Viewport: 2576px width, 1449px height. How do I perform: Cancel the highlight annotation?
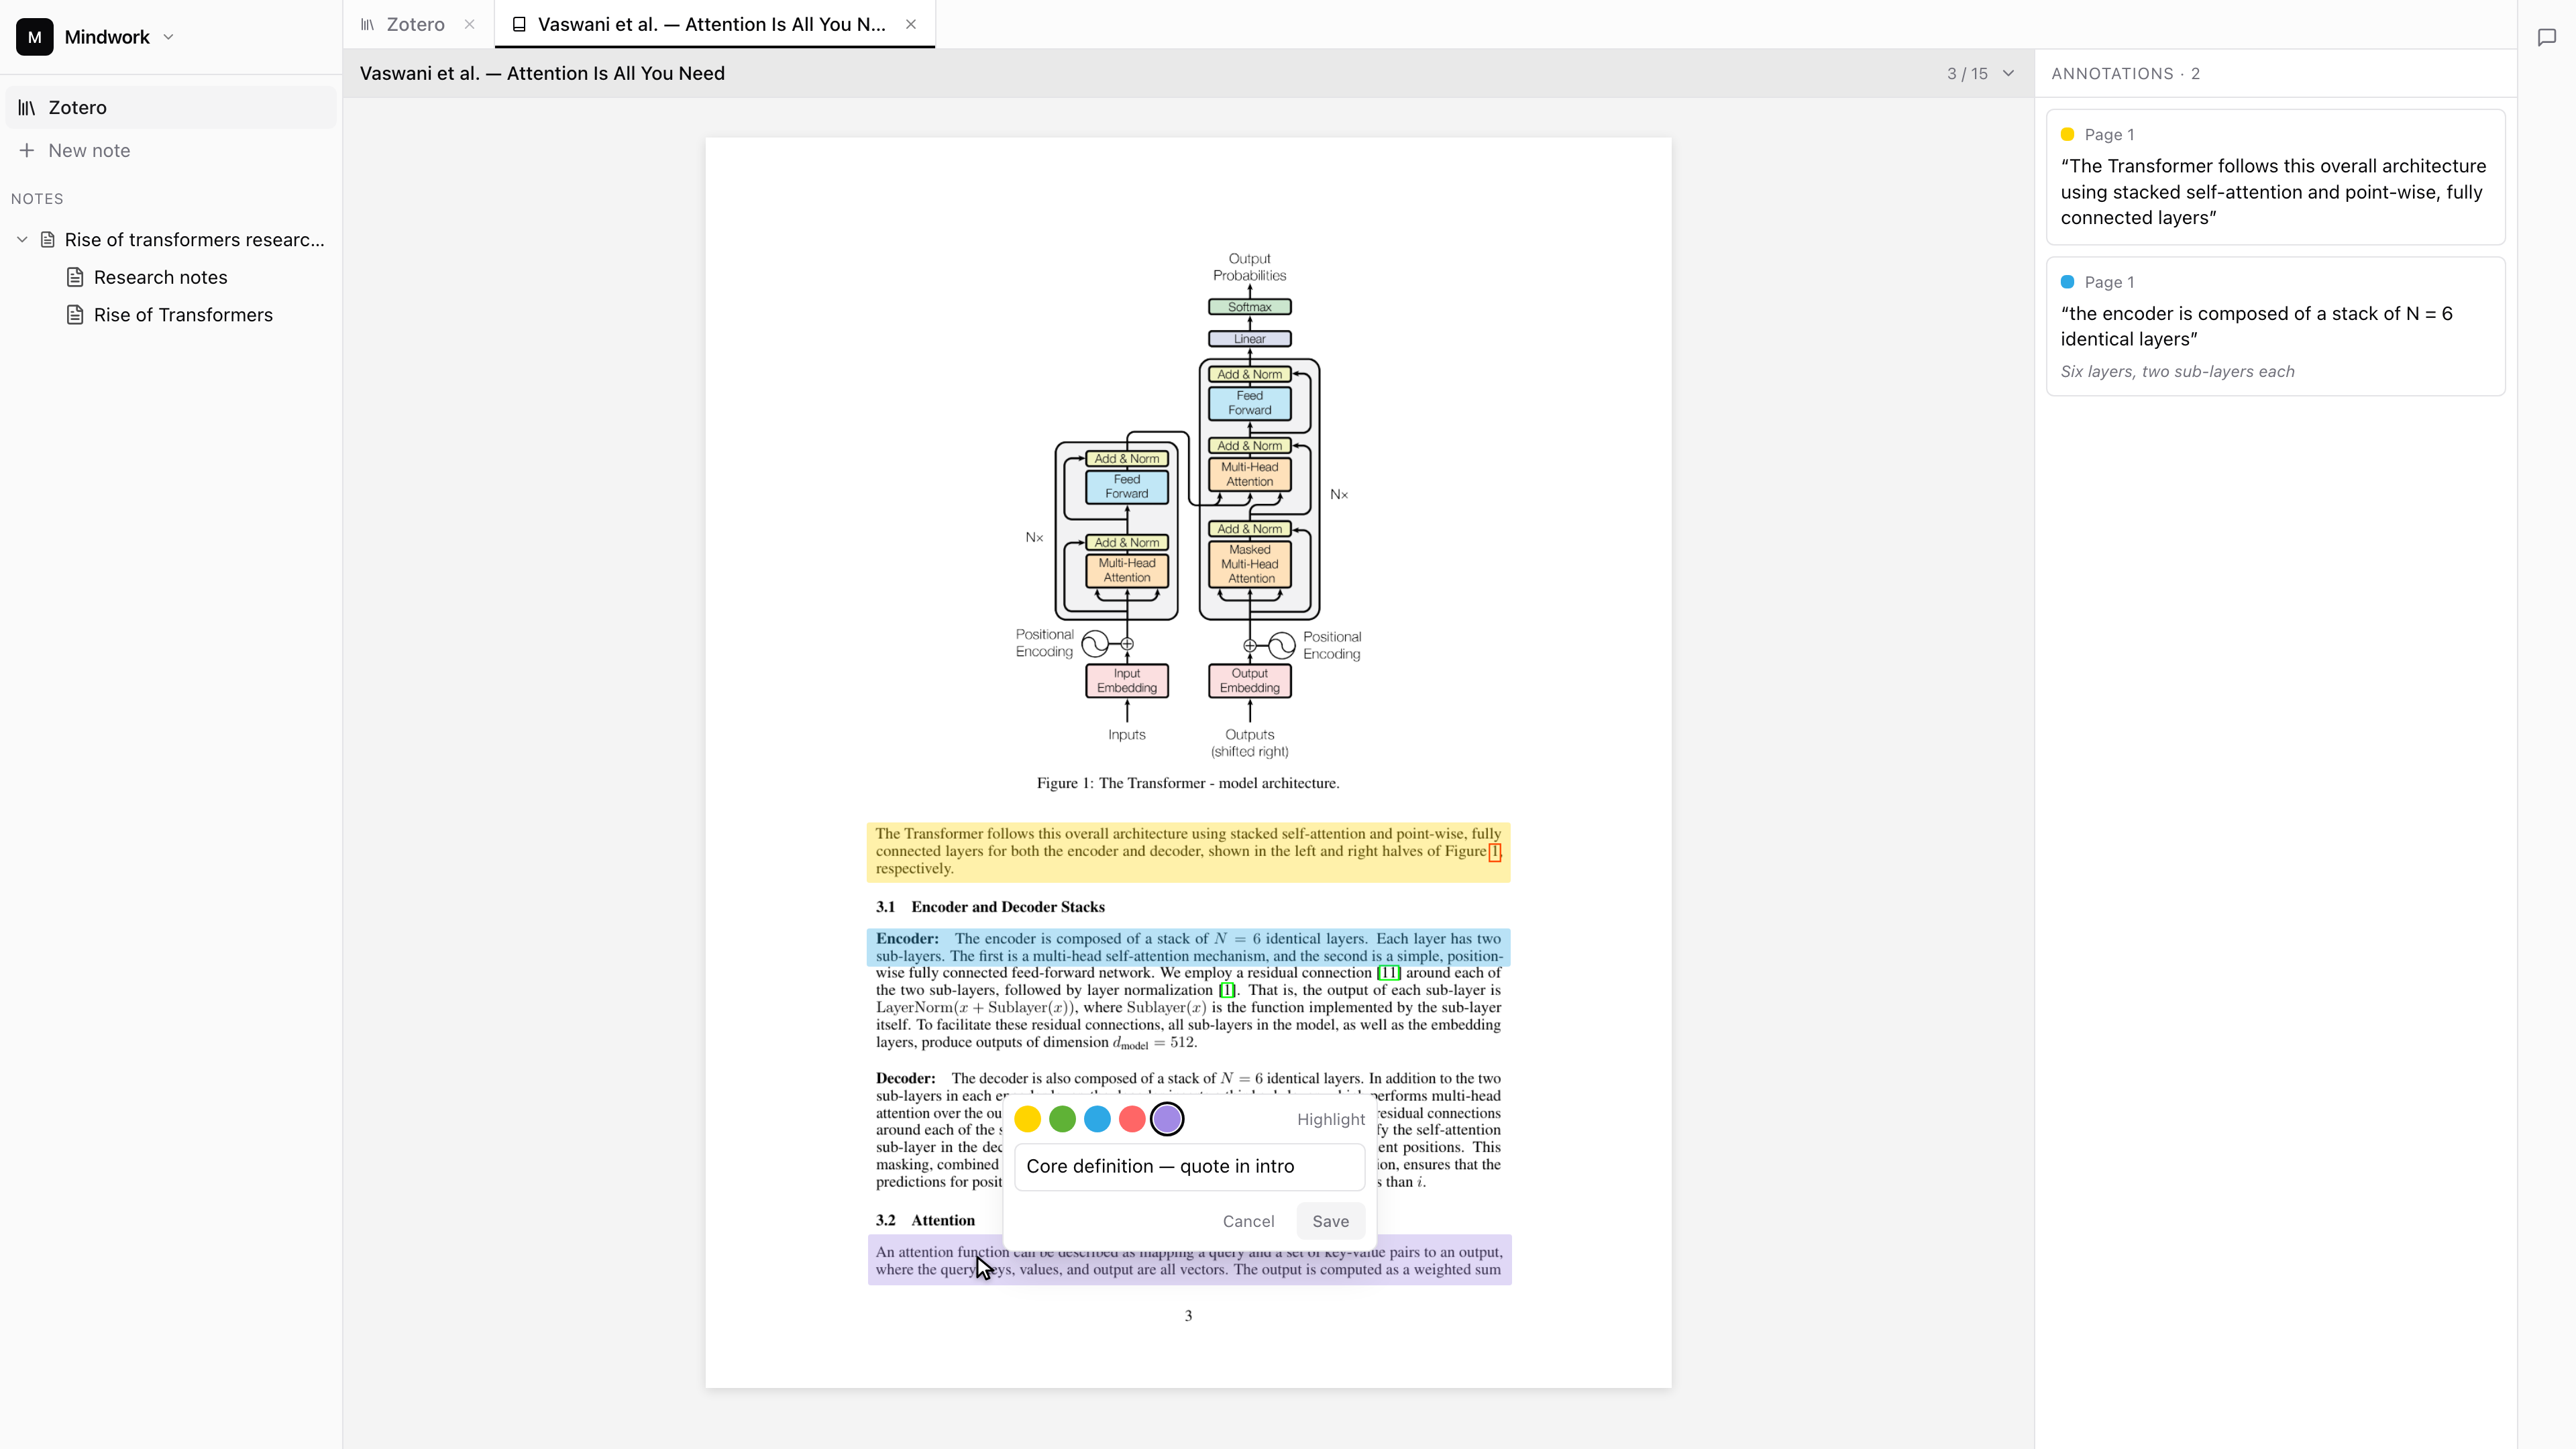click(x=1248, y=1221)
